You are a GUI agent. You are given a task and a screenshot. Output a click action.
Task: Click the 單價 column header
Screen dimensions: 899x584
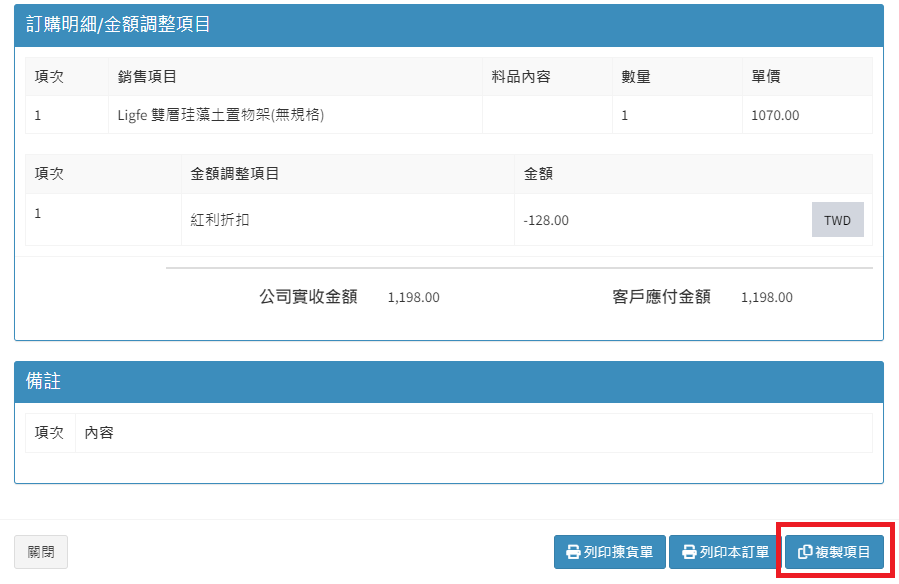click(766, 77)
